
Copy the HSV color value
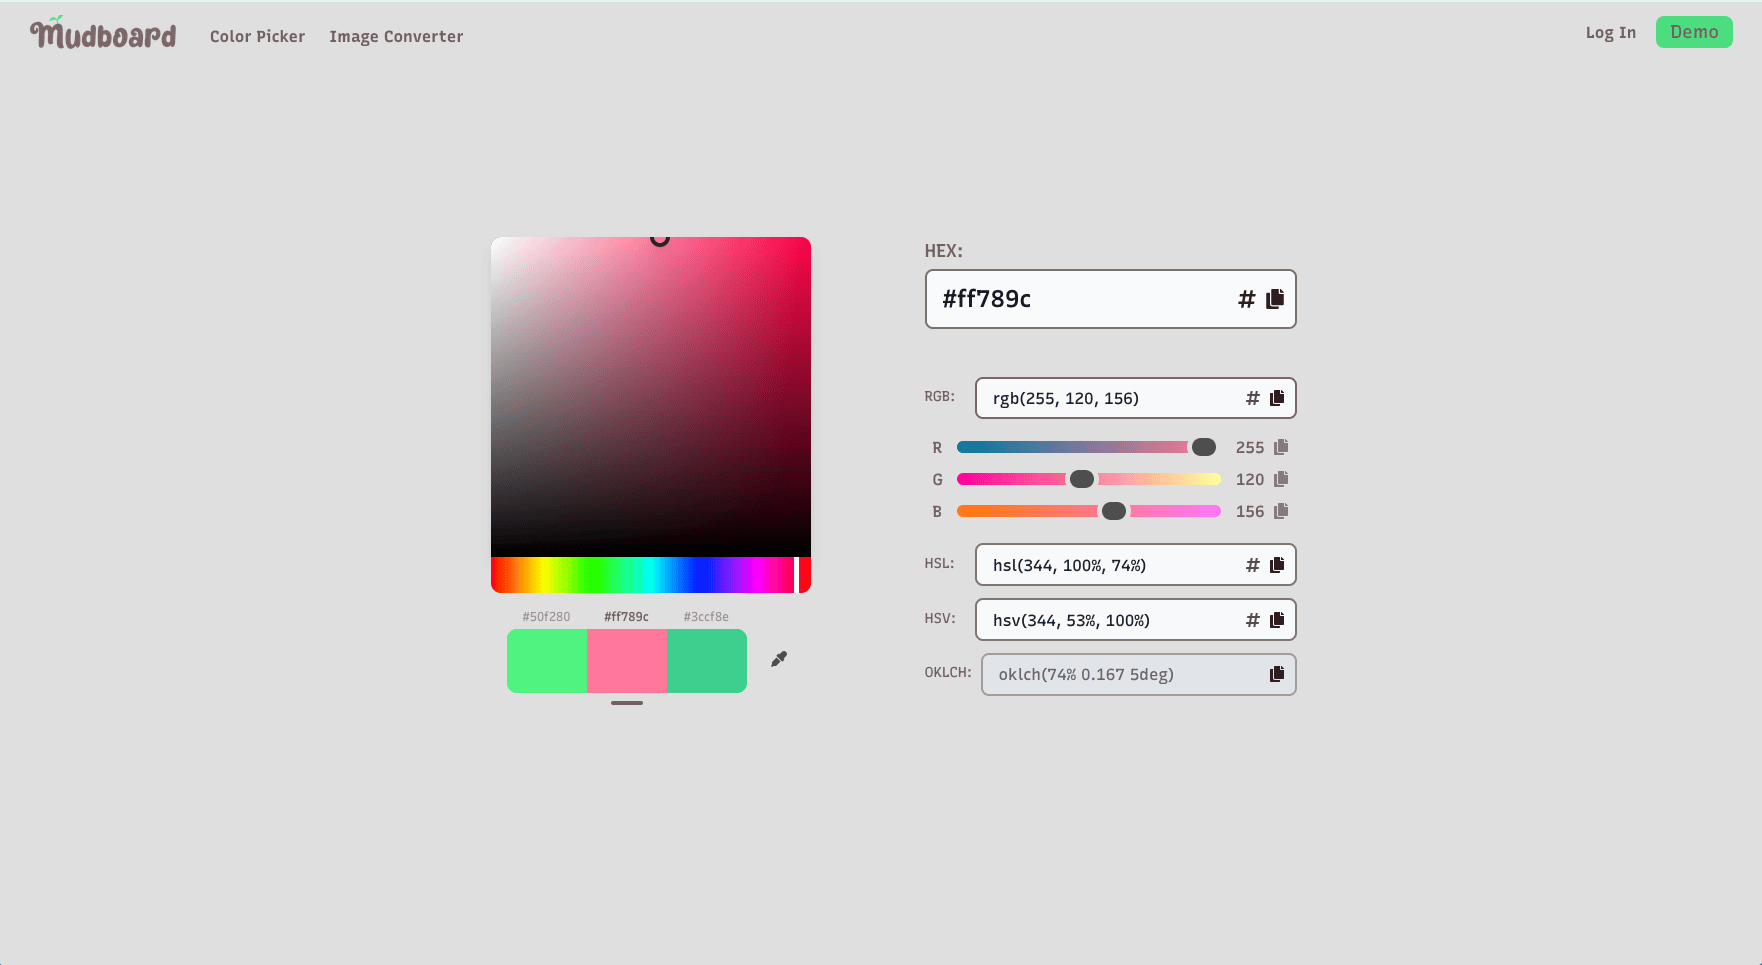pos(1277,620)
